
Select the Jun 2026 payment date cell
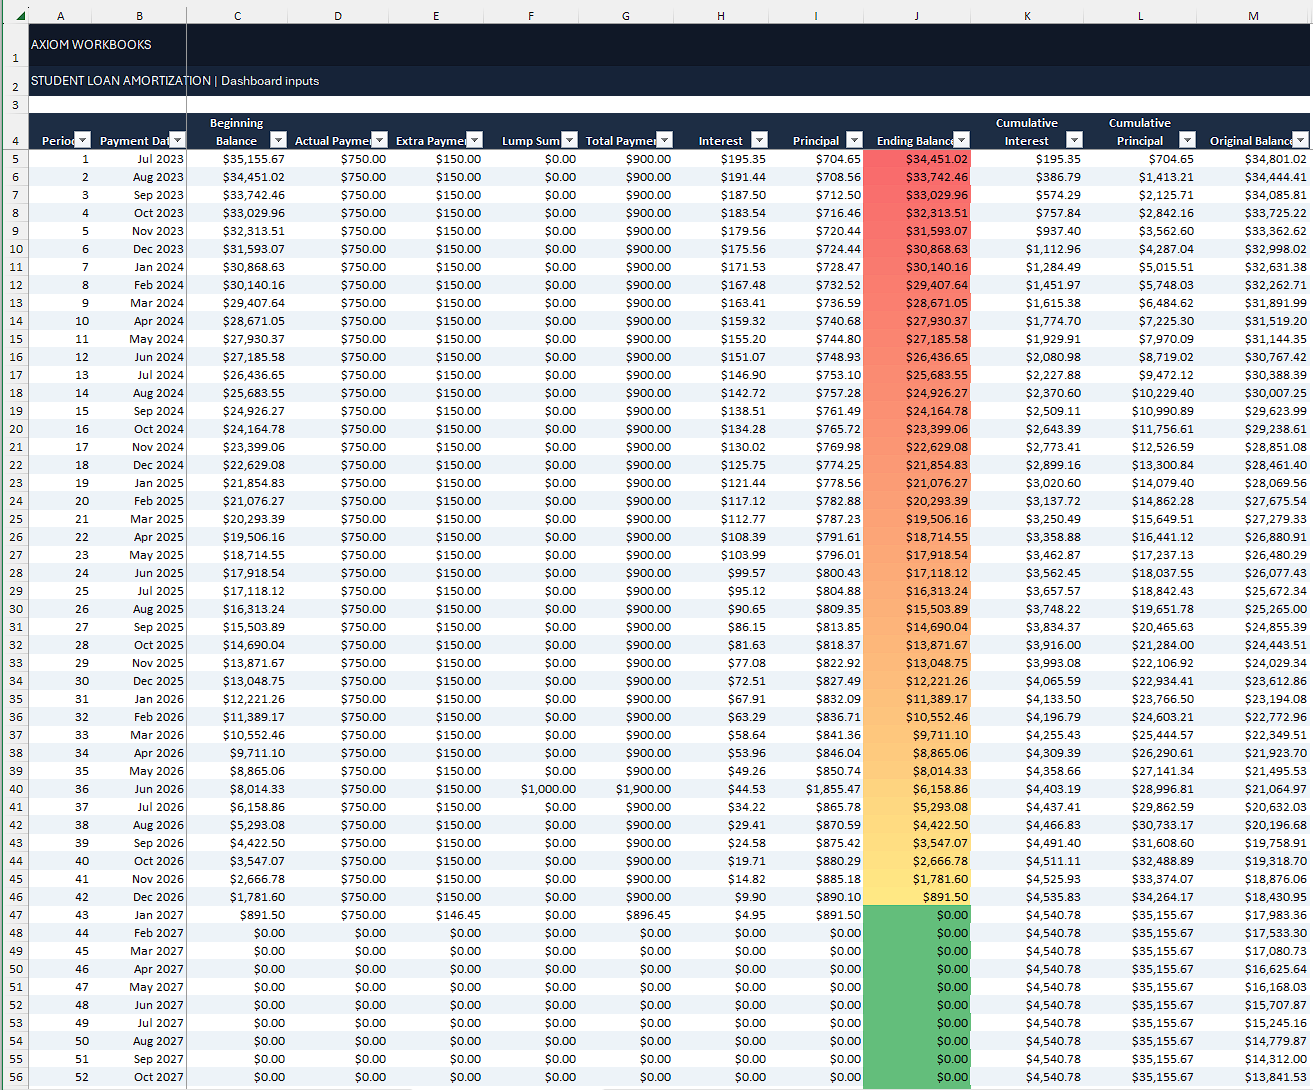point(139,789)
